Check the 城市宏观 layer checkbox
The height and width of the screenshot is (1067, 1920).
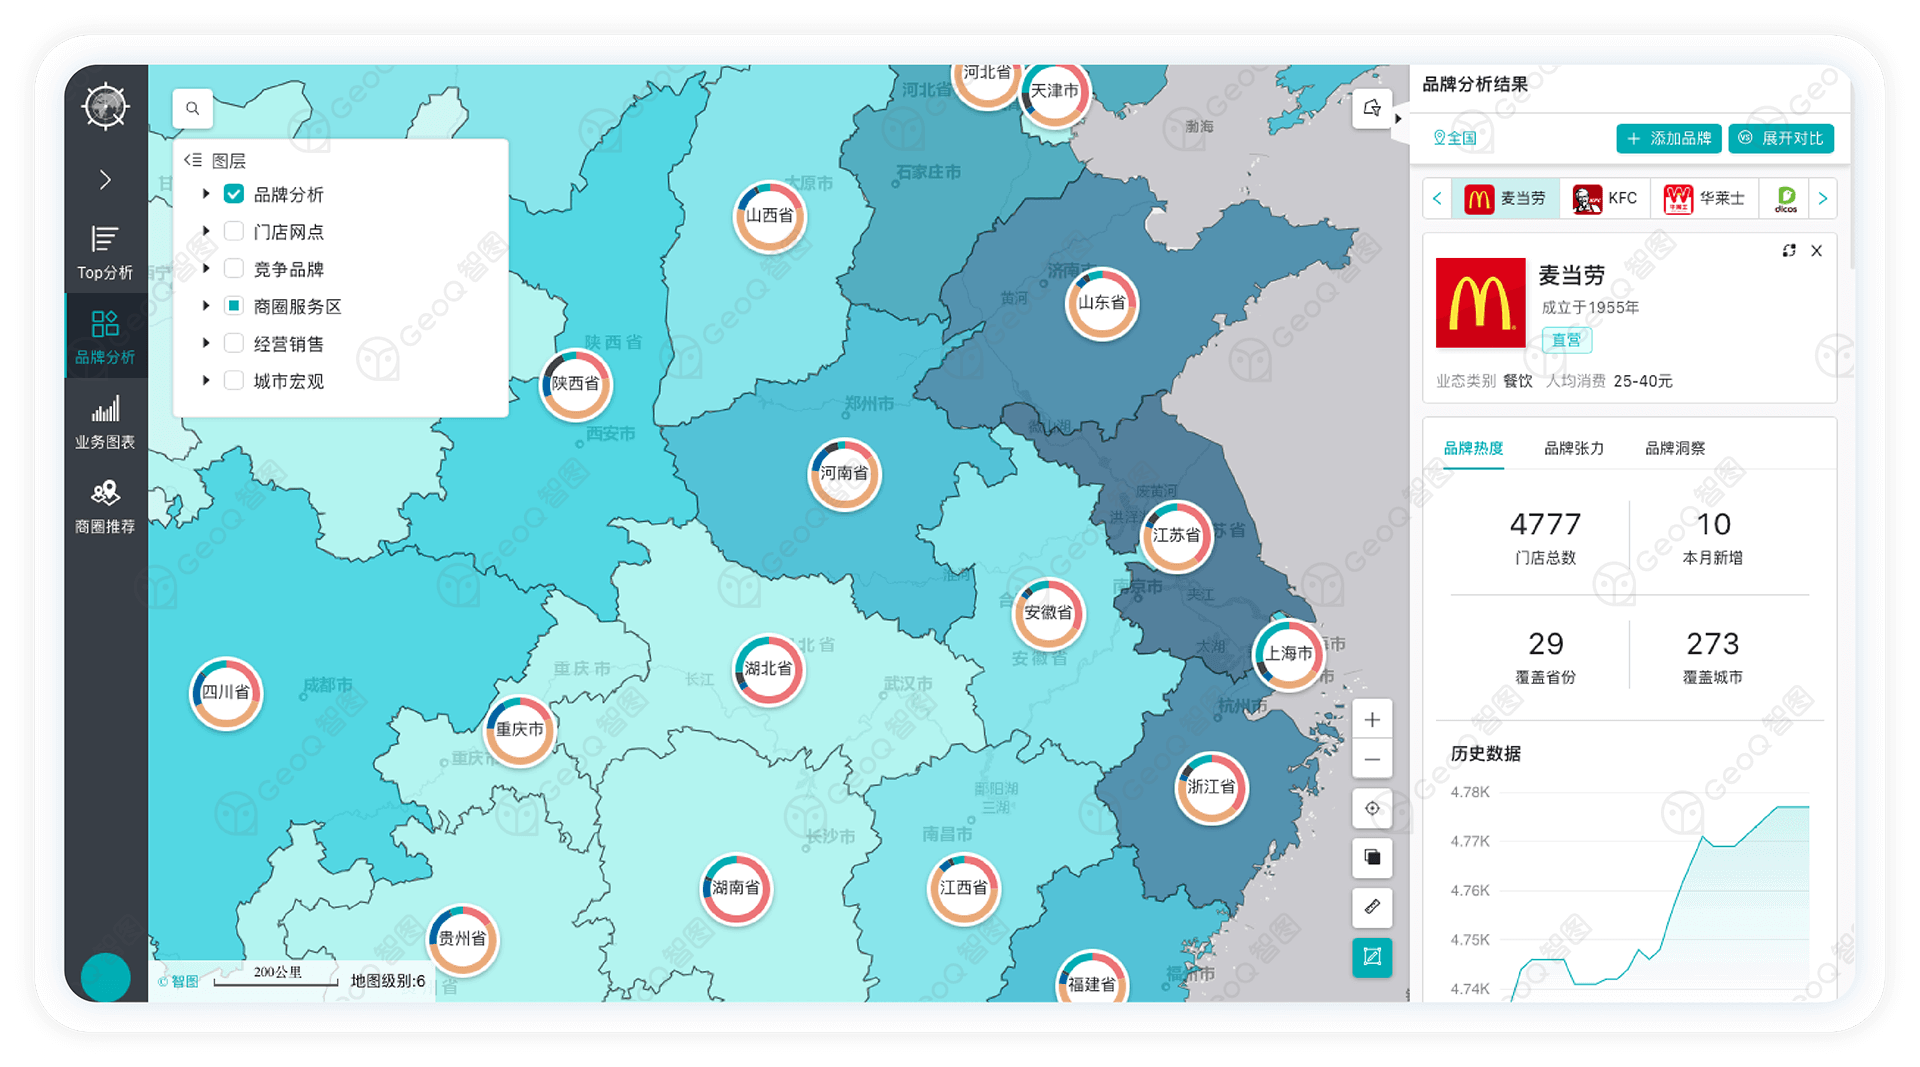234,380
